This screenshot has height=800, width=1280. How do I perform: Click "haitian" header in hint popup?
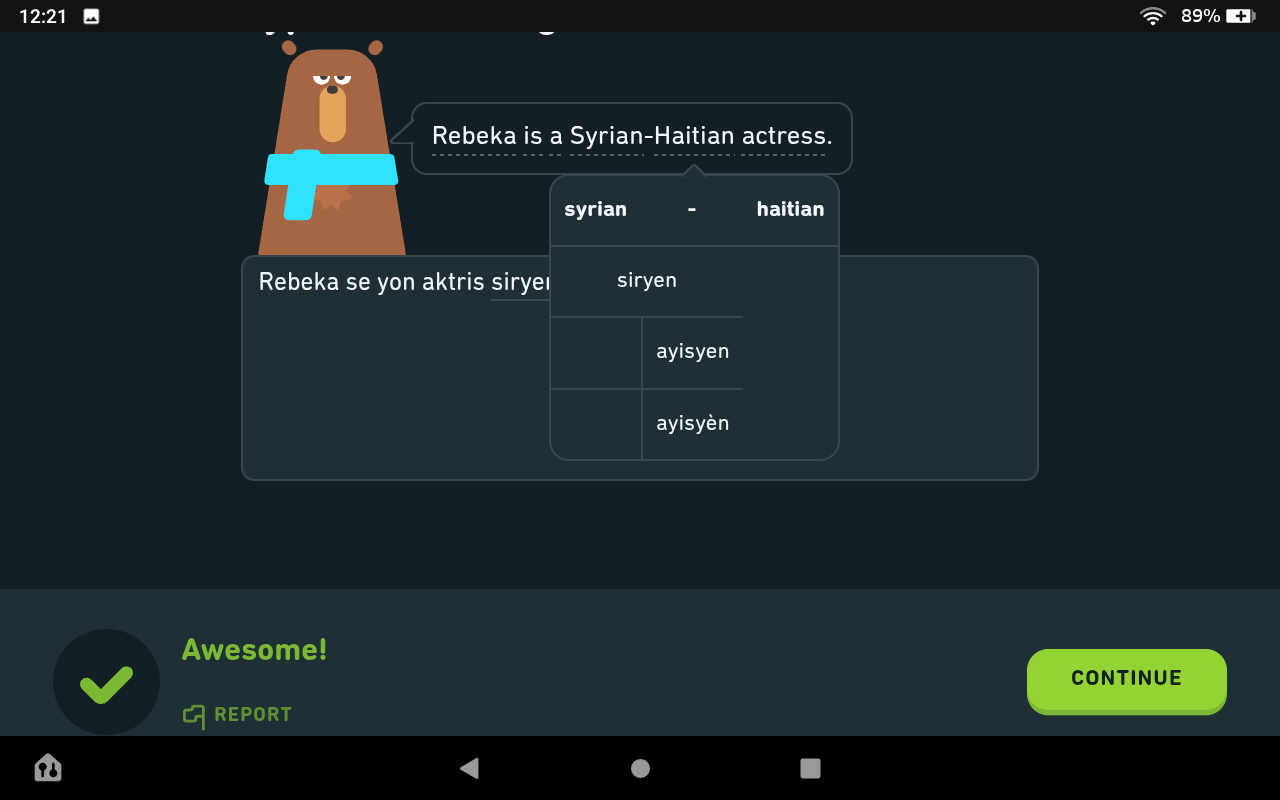(790, 210)
